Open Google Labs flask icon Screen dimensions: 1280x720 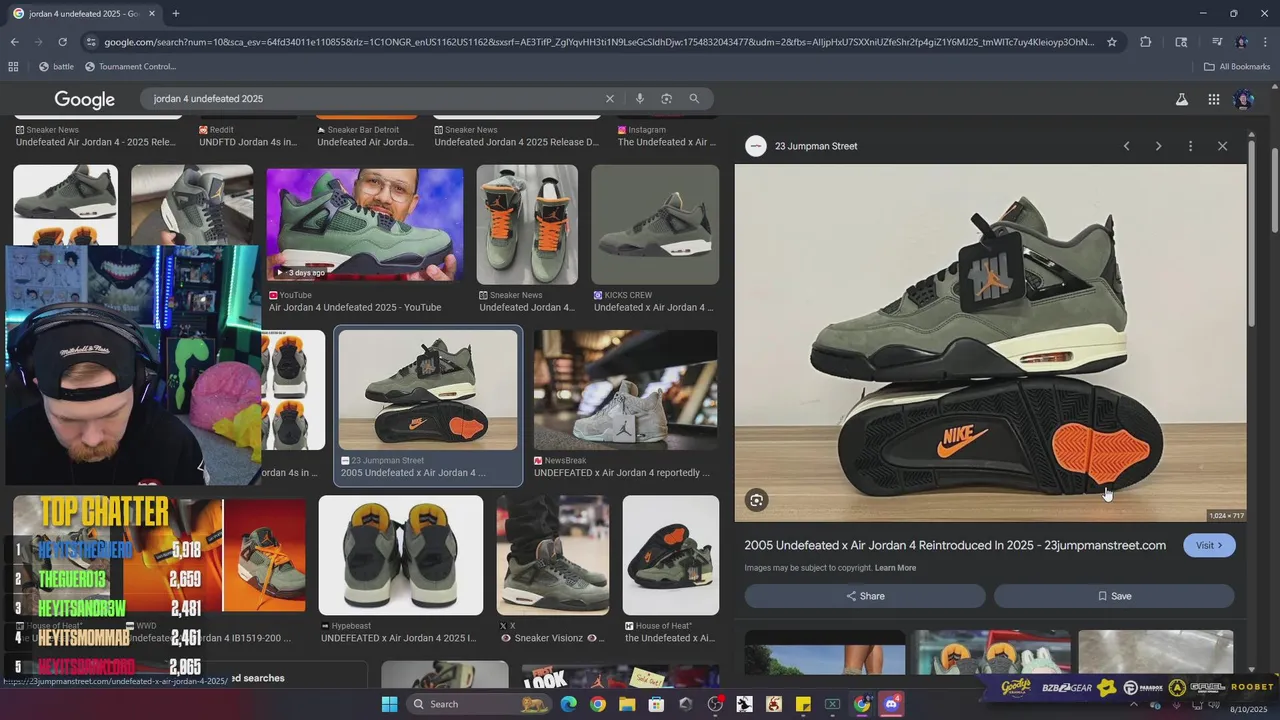tap(1182, 99)
